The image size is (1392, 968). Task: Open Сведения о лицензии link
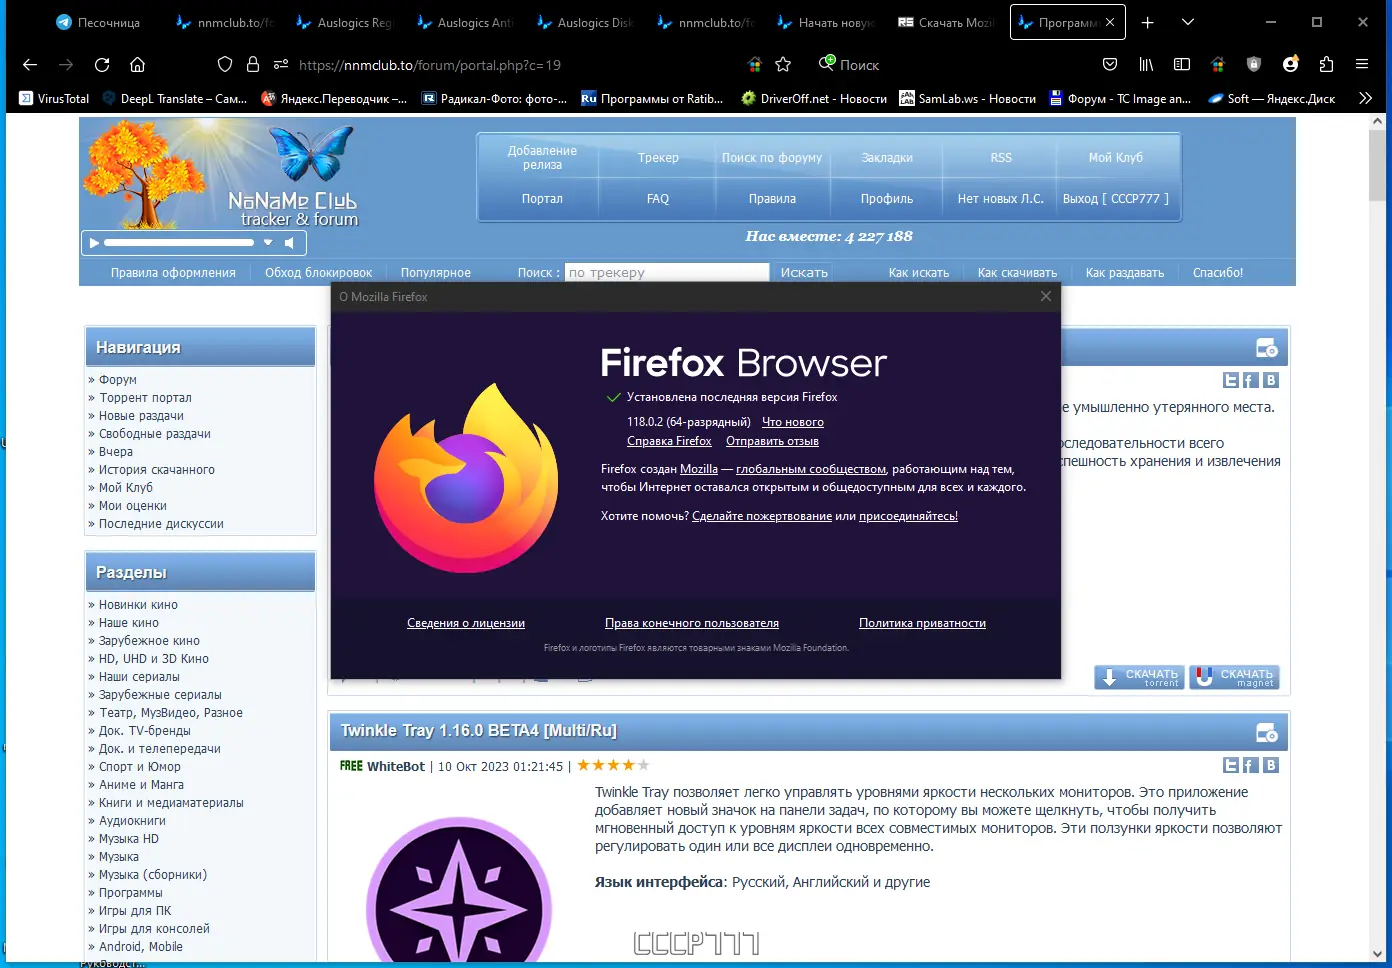pos(466,623)
